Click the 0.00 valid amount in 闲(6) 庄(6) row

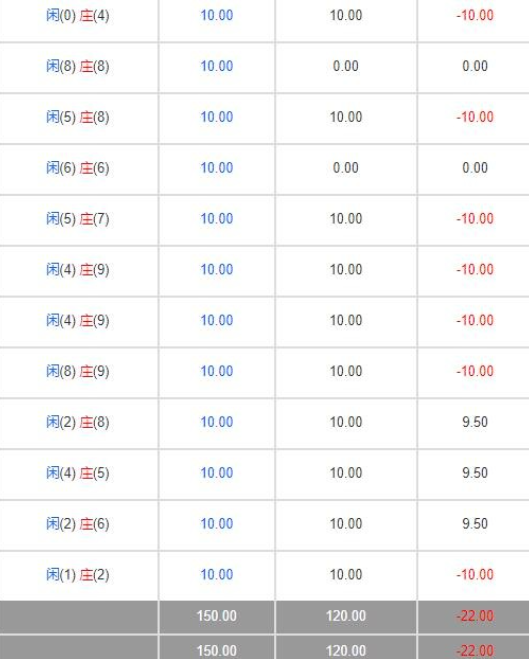click(346, 168)
